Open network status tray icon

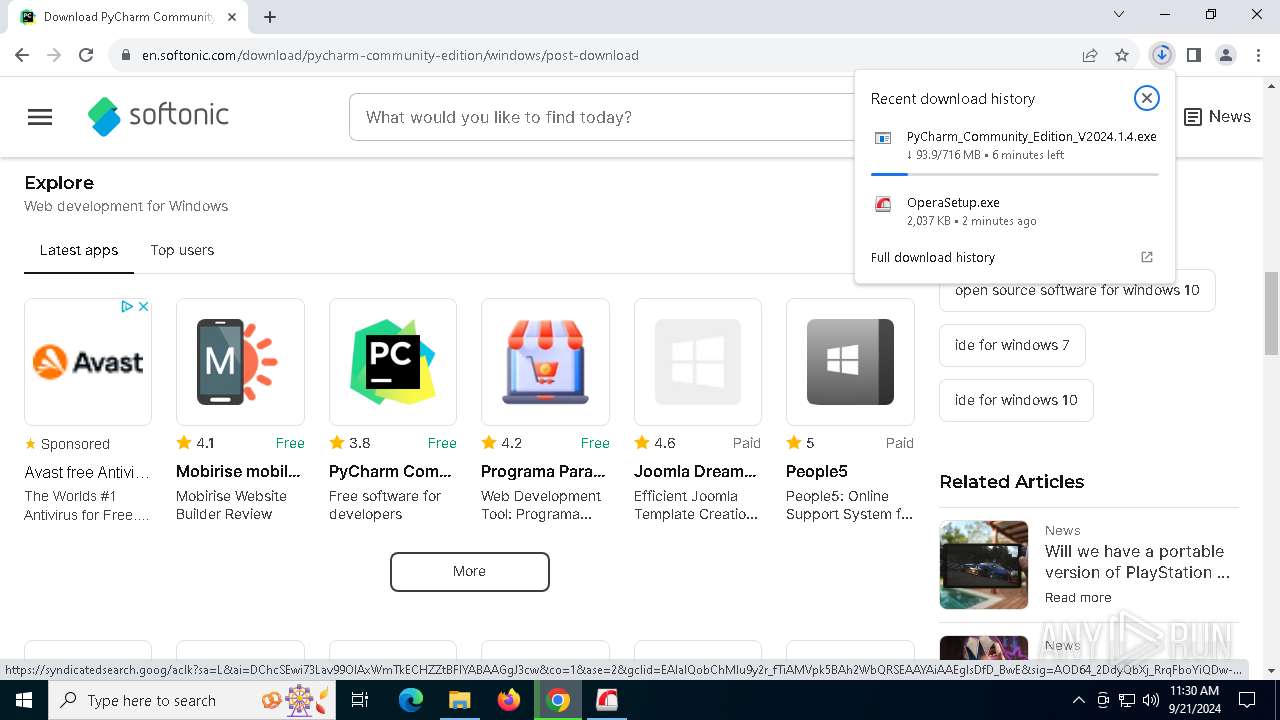[1127, 700]
